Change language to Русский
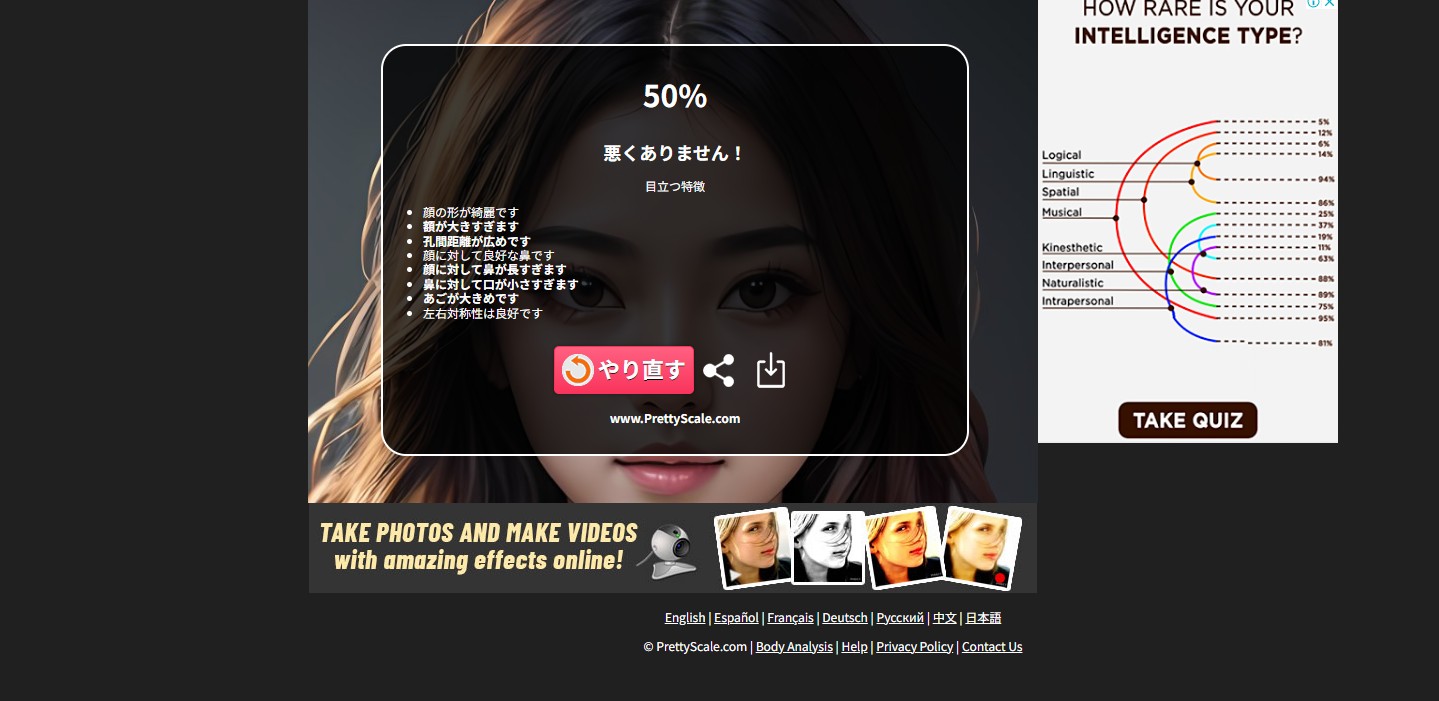The image size is (1439, 701). pos(900,618)
